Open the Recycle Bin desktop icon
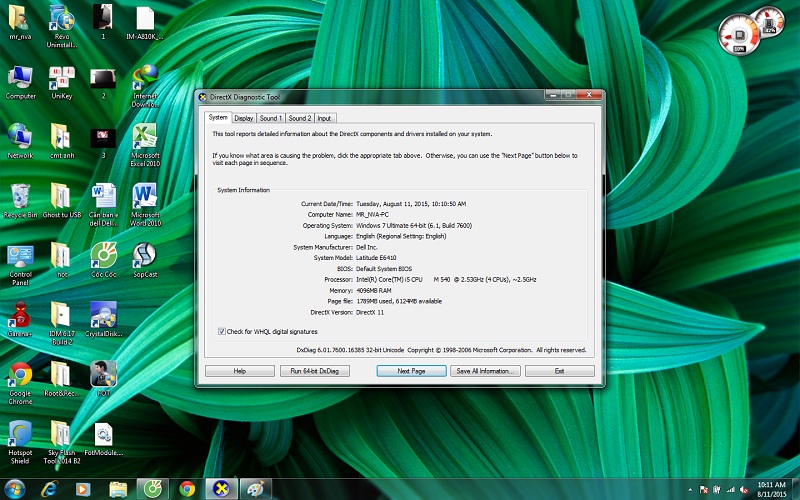Viewport: 800px width, 500px height. (x=20, y=195)
